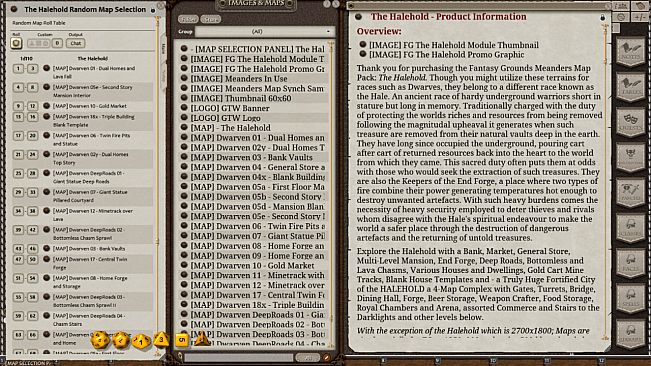Roll the table using the Roll dice button

16,43
